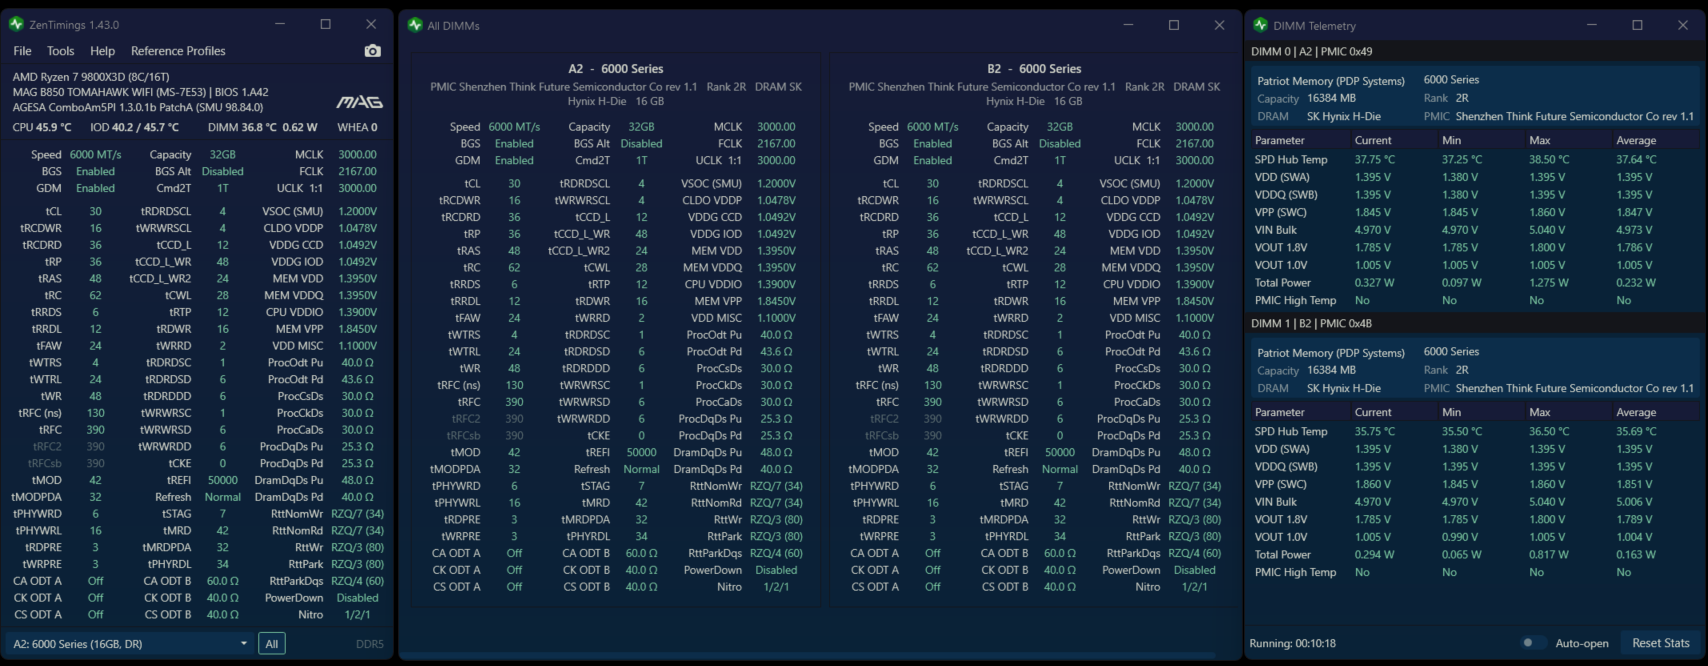
Task: Click Total Power max value 1.275 W
Action: [x=1548, y=282]
